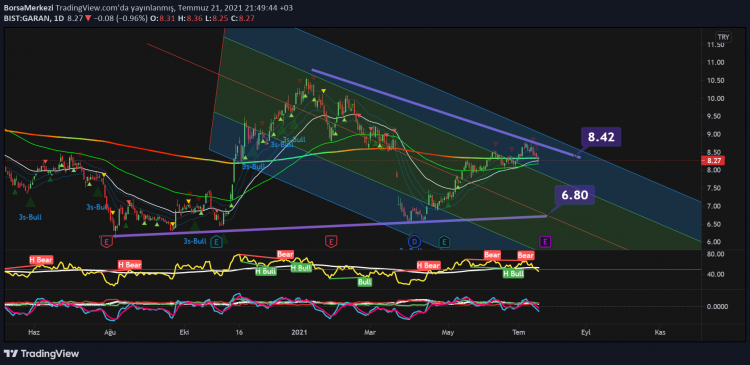Click the purple E upcoming earnings marker
The image size is (750, 365).
[x=545, y=242]
